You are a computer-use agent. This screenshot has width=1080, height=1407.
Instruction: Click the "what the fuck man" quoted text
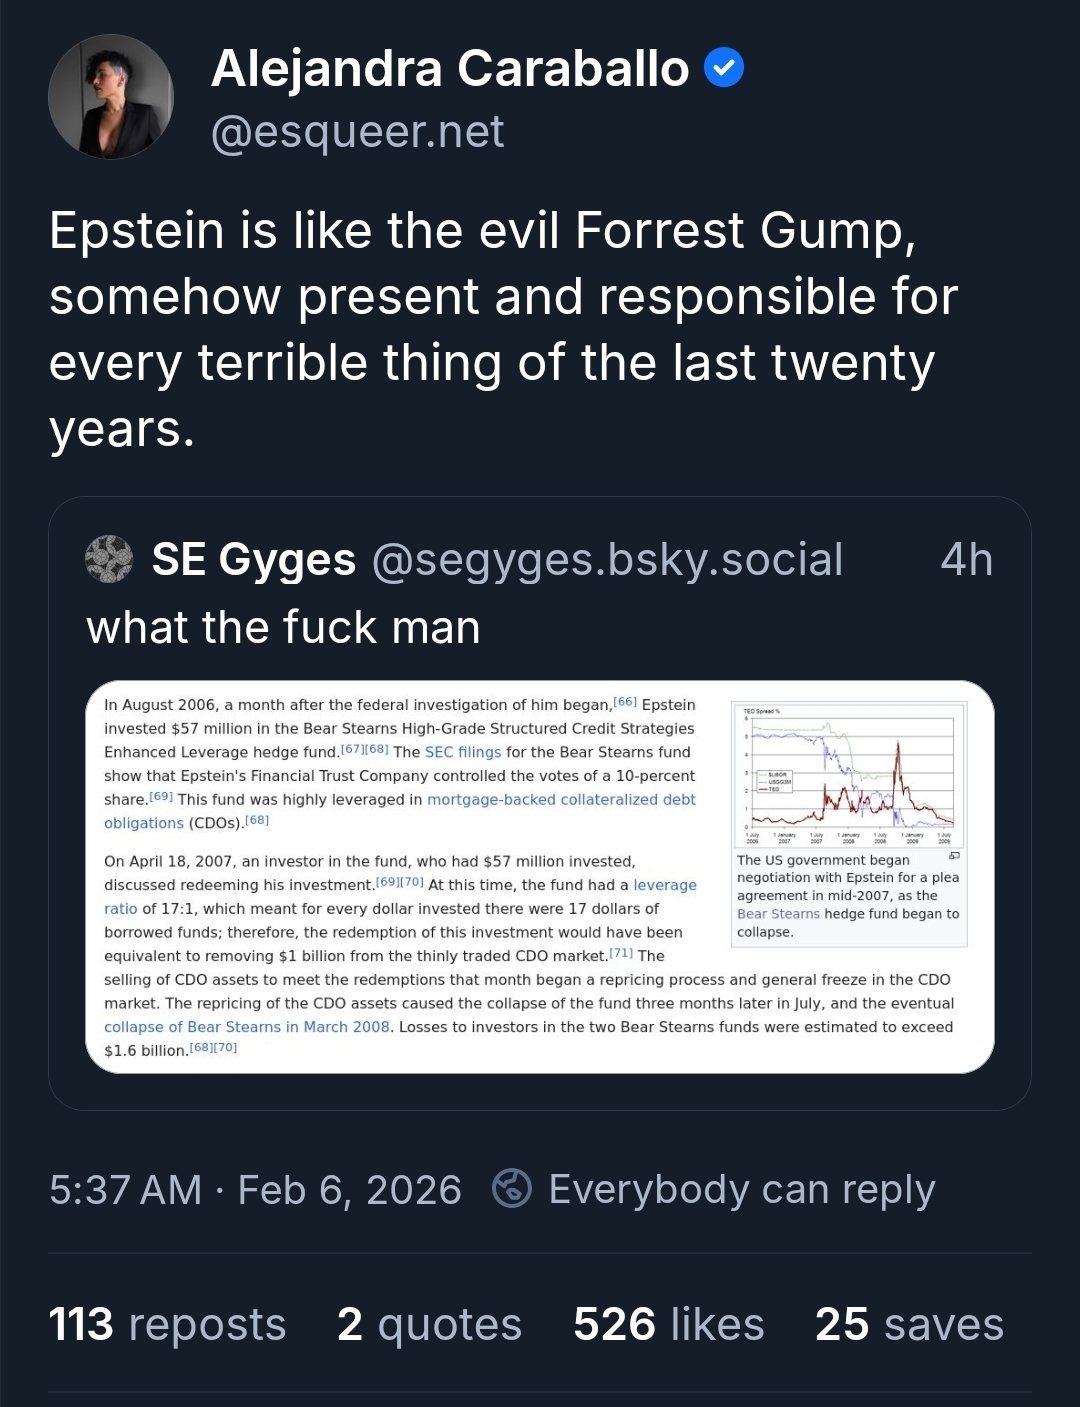(x=283, y=628)
